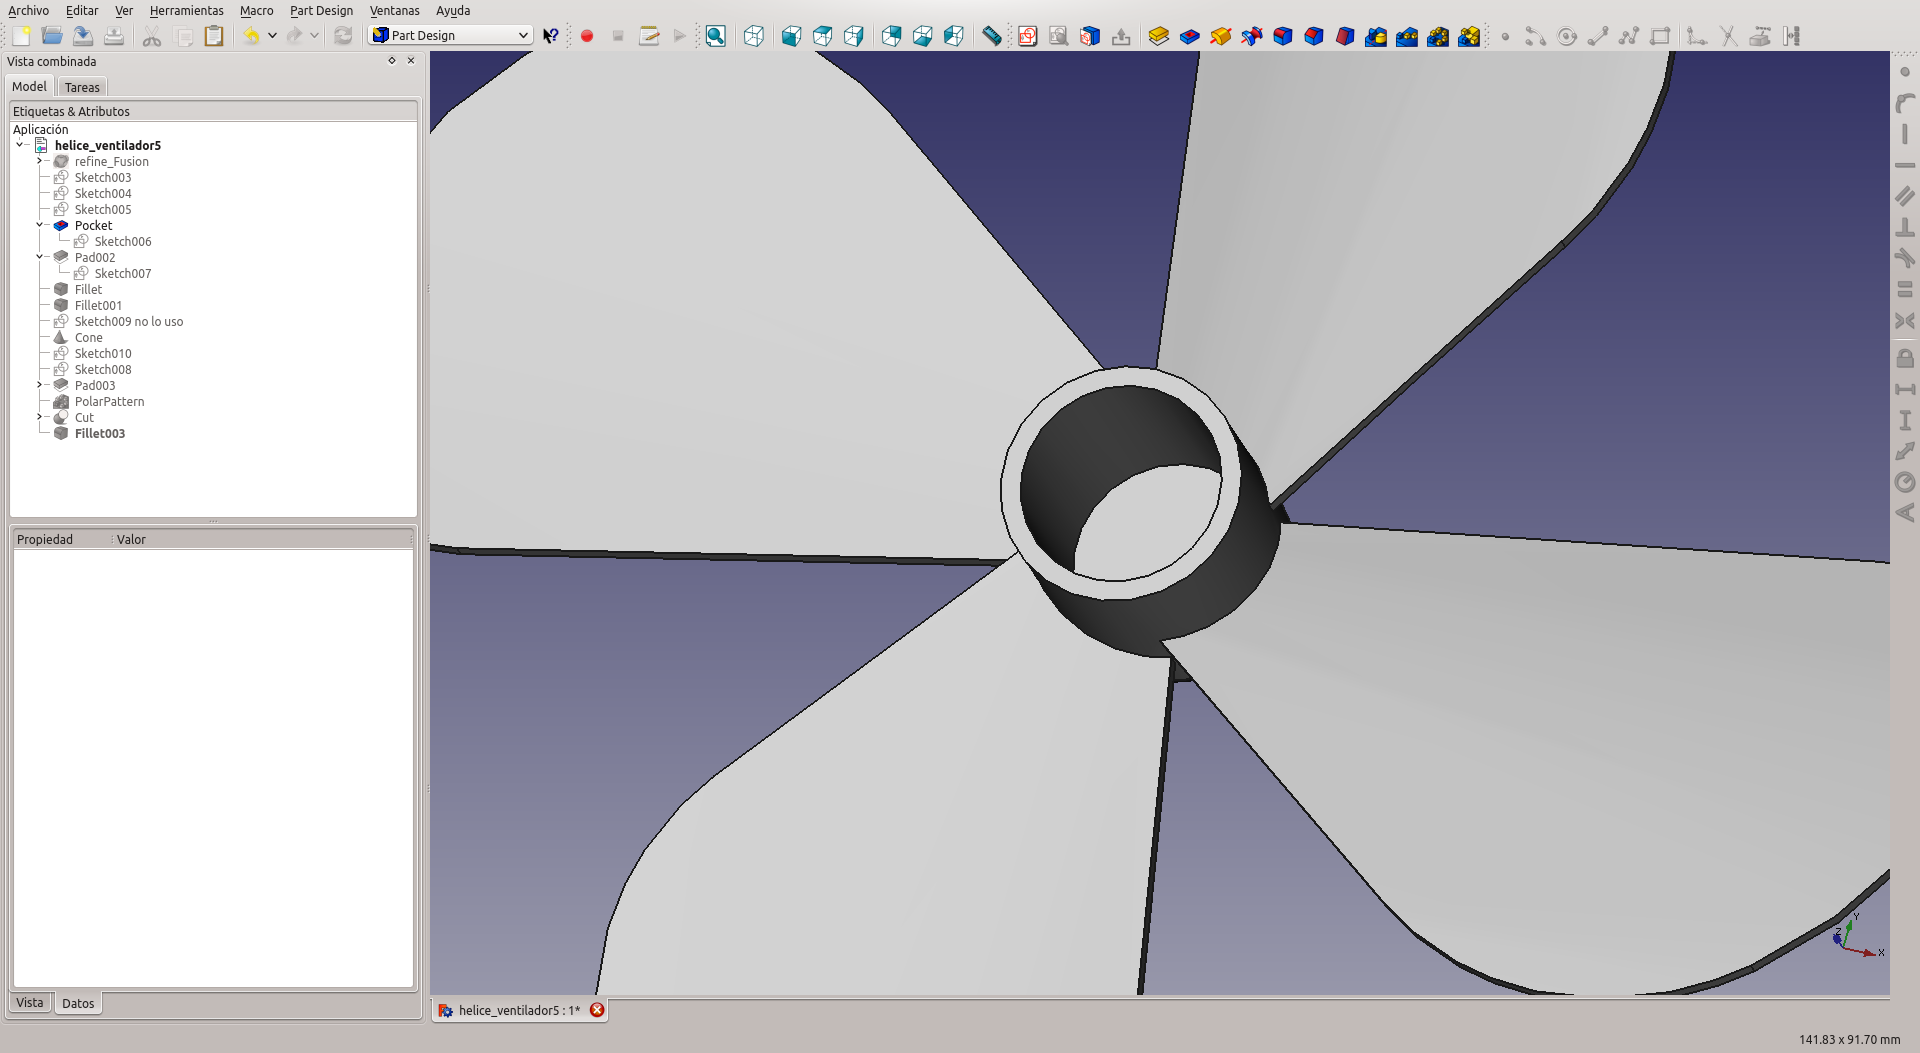
Task: Undo the last action
Action: 251,36
